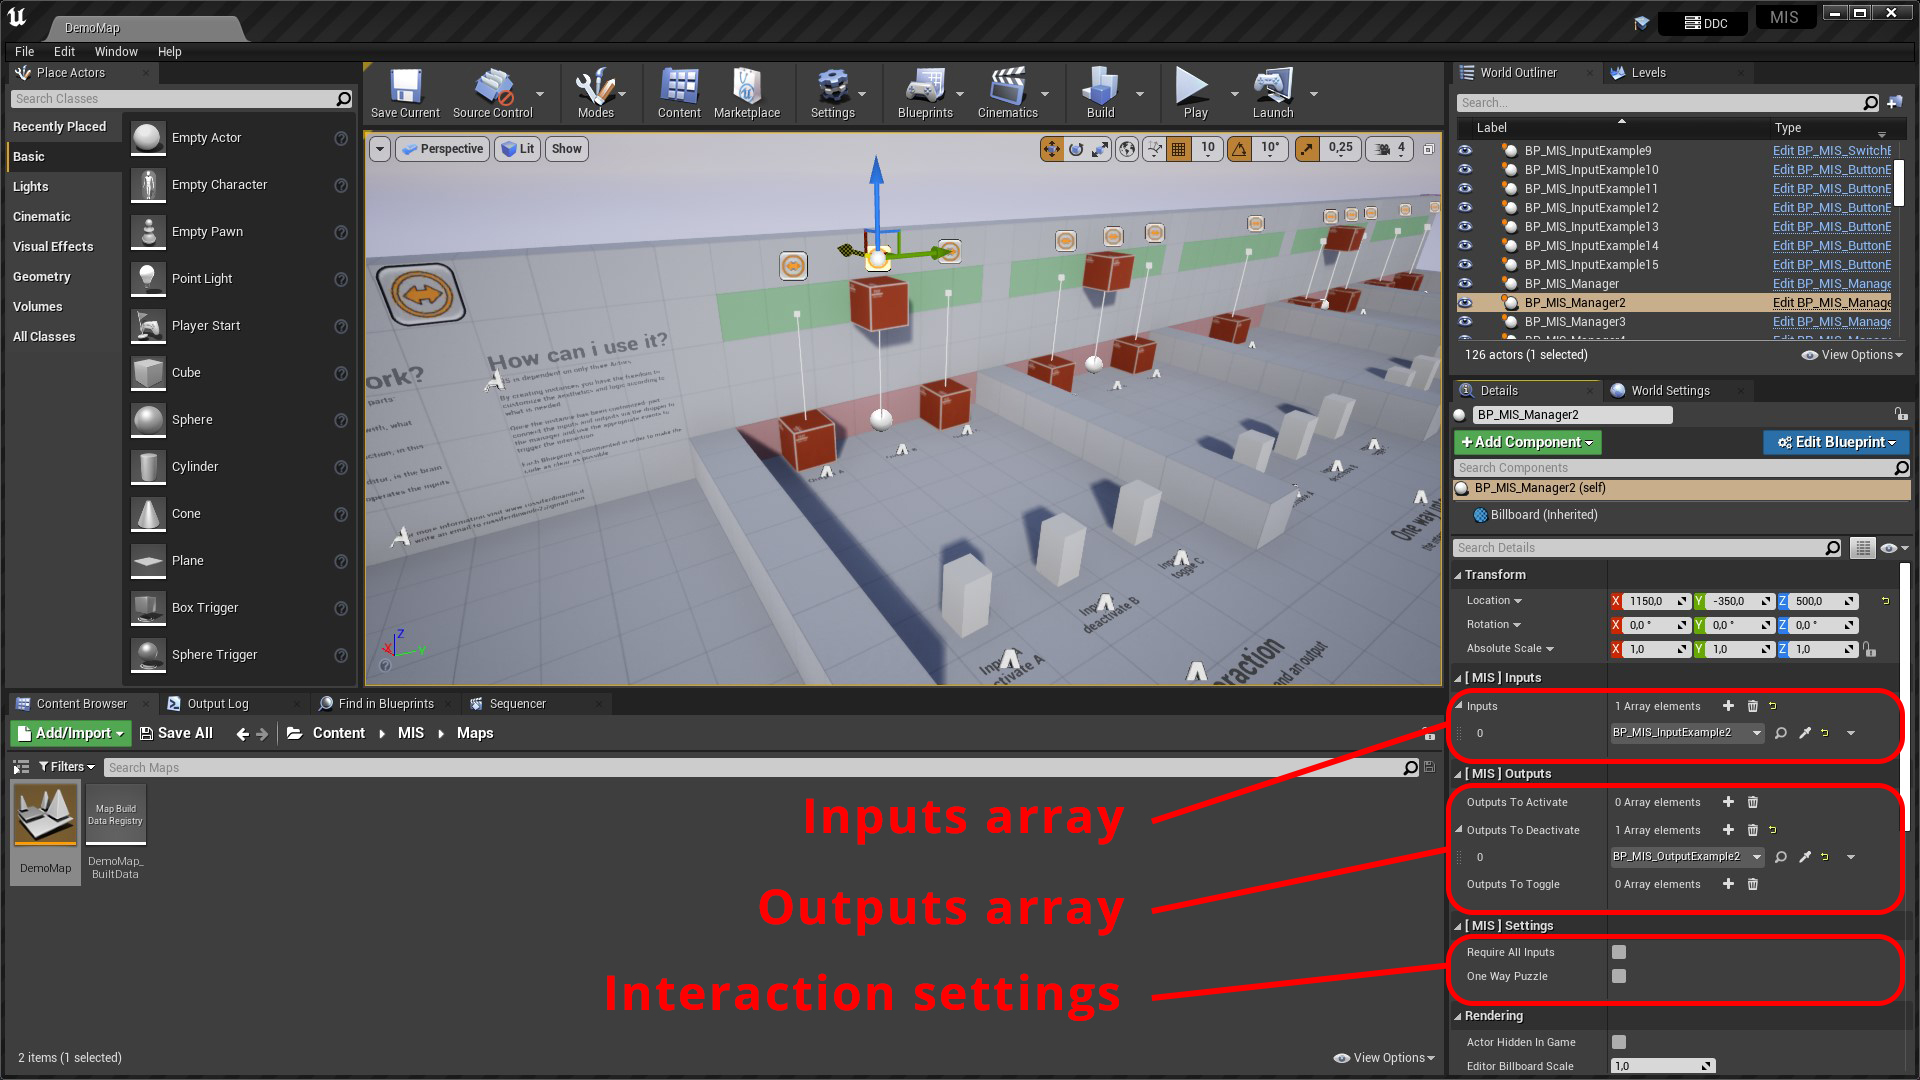Screen dimensions: 1920x1080
Task: Click the Save Current toolbar icon
Action: click(404, 90)
